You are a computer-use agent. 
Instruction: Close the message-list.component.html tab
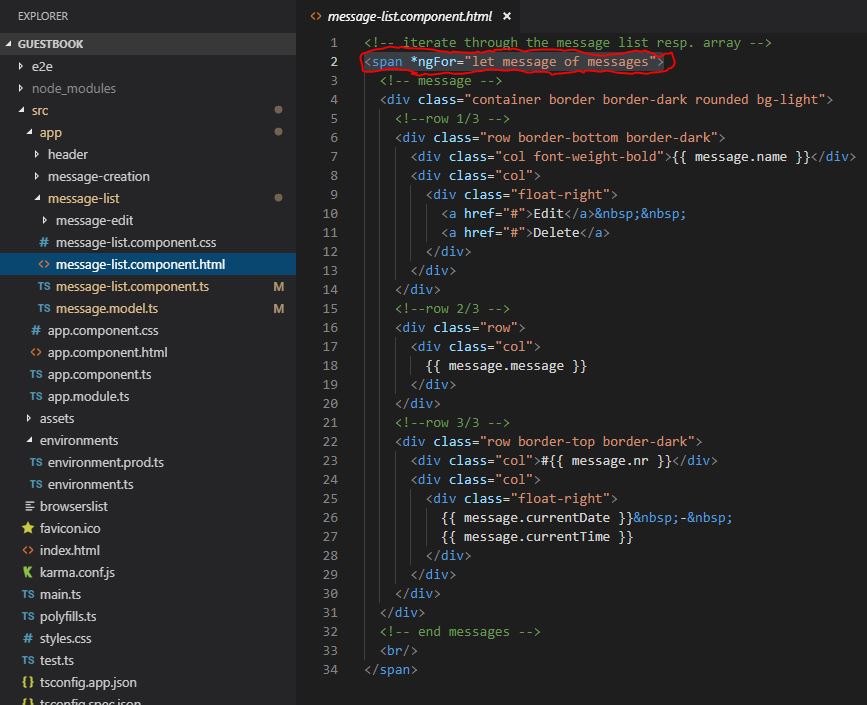[506, 16]
